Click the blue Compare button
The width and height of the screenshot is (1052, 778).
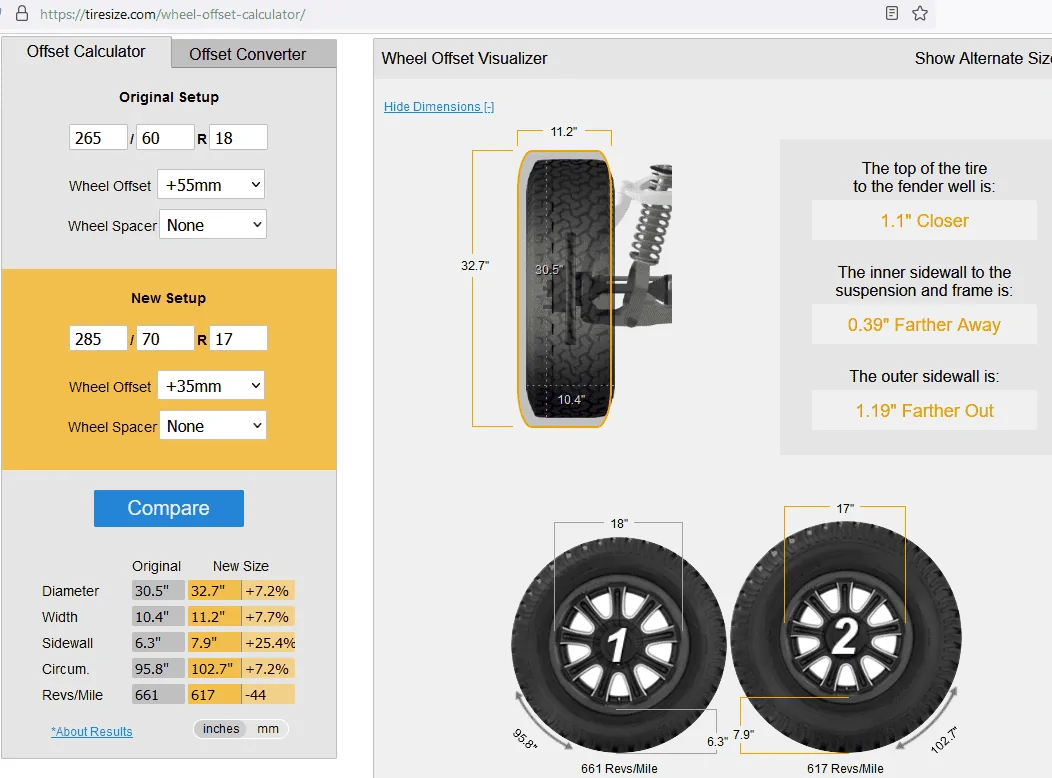point(168,508)
